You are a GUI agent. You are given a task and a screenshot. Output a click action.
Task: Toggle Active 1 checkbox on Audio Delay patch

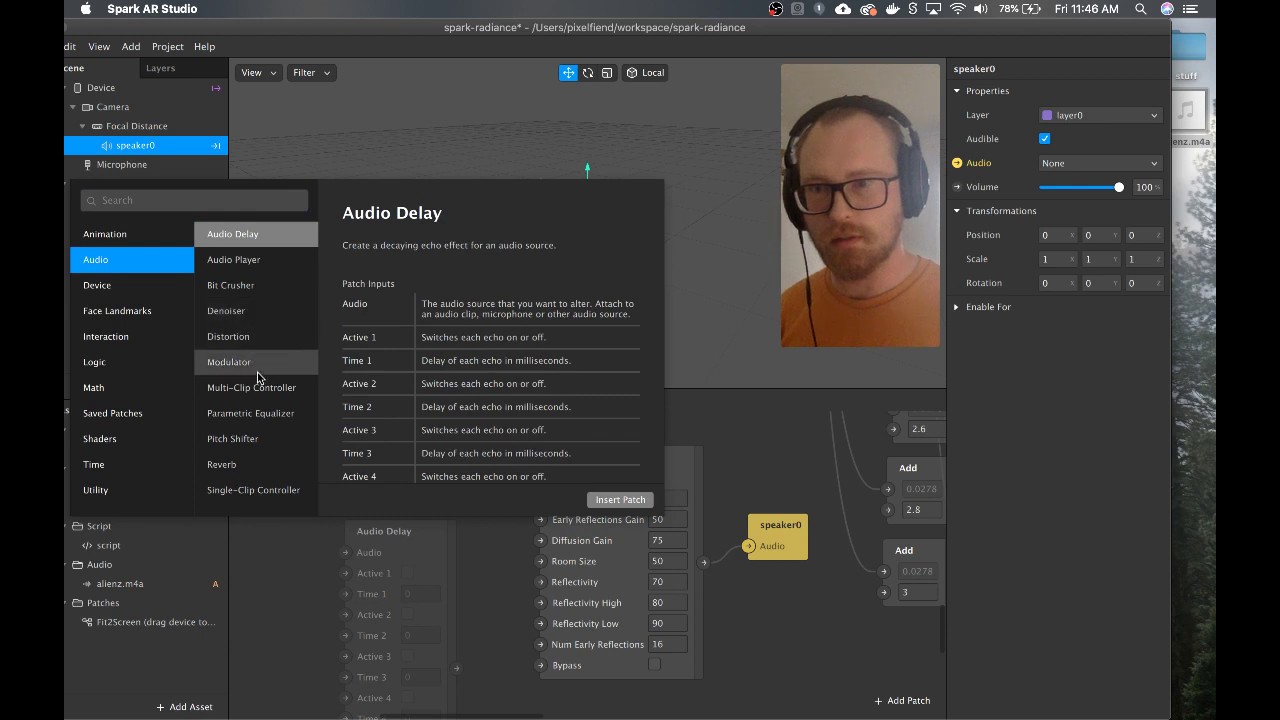[408, 573]
